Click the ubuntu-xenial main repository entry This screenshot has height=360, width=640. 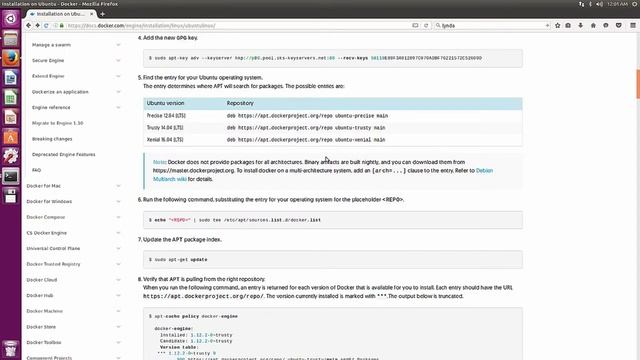(x=306, y=140)
